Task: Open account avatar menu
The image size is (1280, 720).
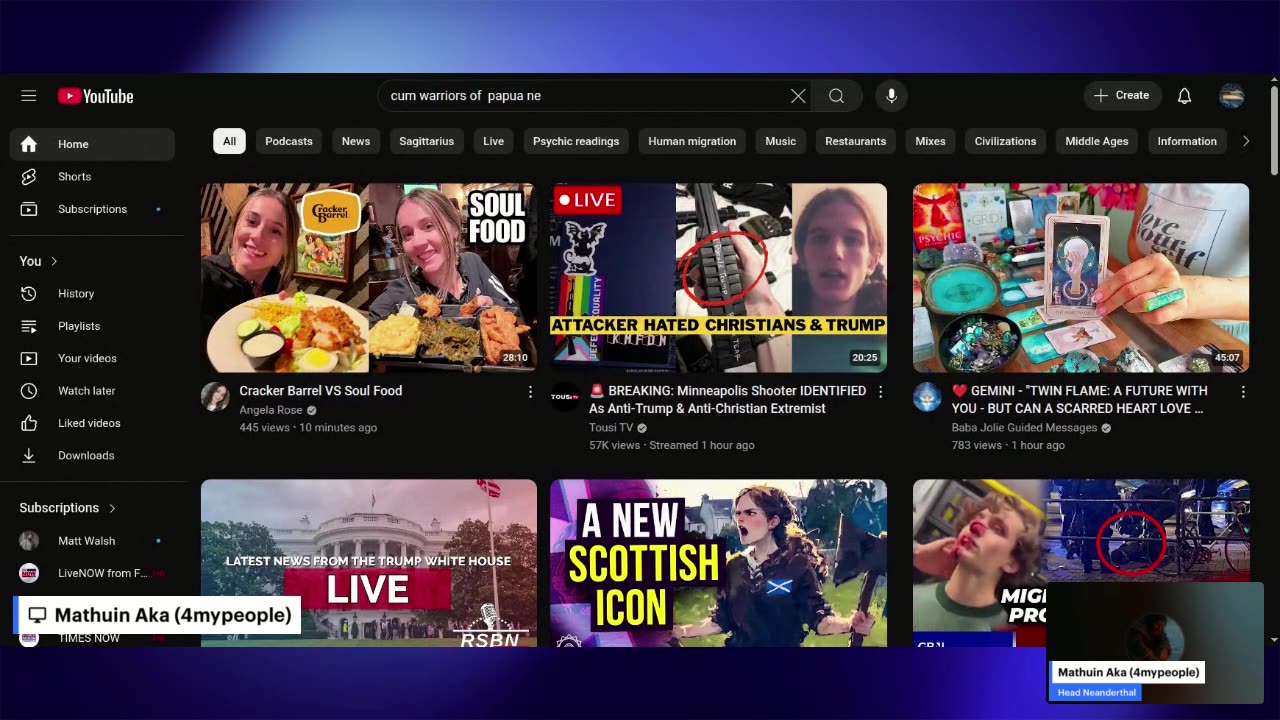Action: (x=1232, y=96)
